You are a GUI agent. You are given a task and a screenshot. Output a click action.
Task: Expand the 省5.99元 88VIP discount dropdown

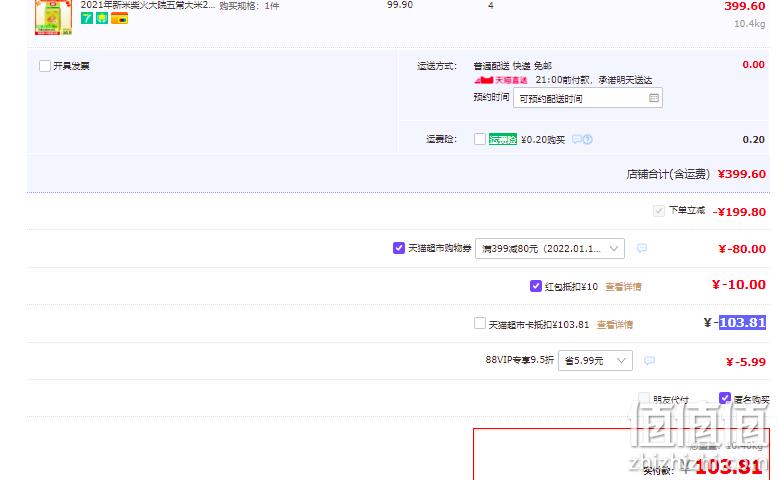click(595, 360)
